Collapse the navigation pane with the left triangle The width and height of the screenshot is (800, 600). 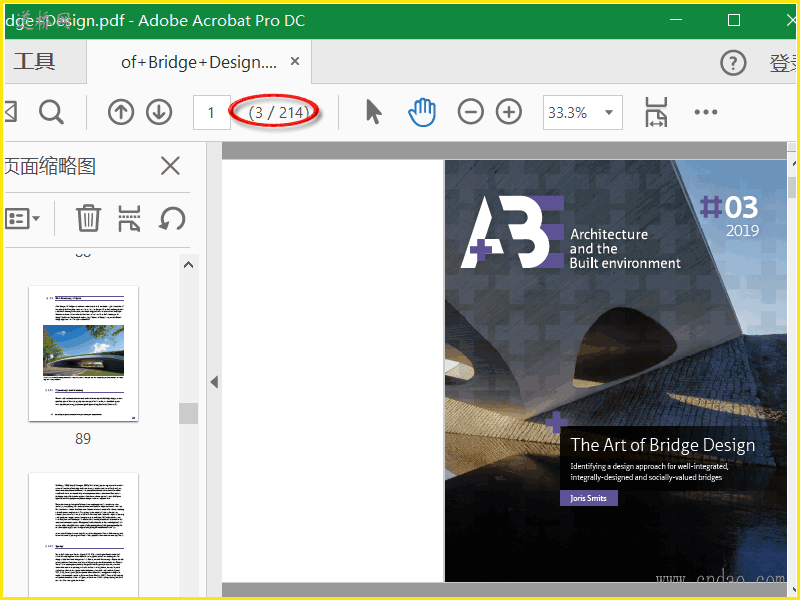214,382
